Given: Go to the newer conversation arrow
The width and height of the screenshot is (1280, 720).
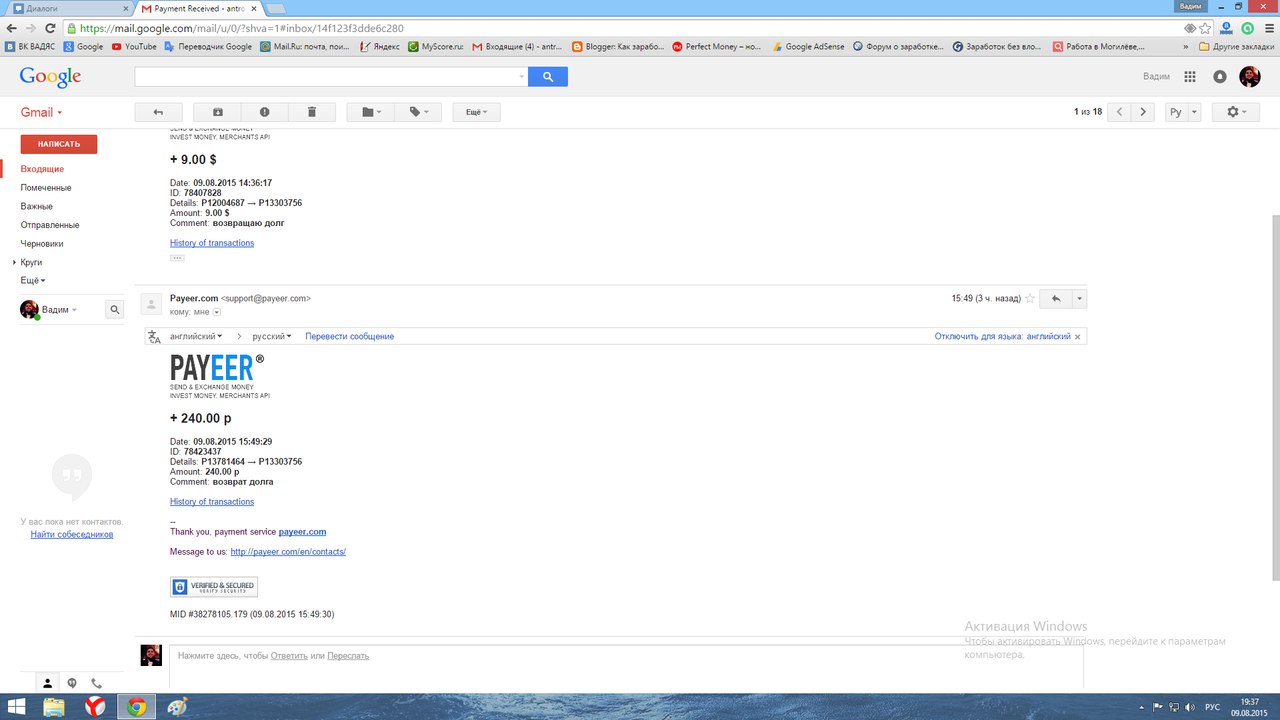Looking at the screenshot, I should [1120, 112].
